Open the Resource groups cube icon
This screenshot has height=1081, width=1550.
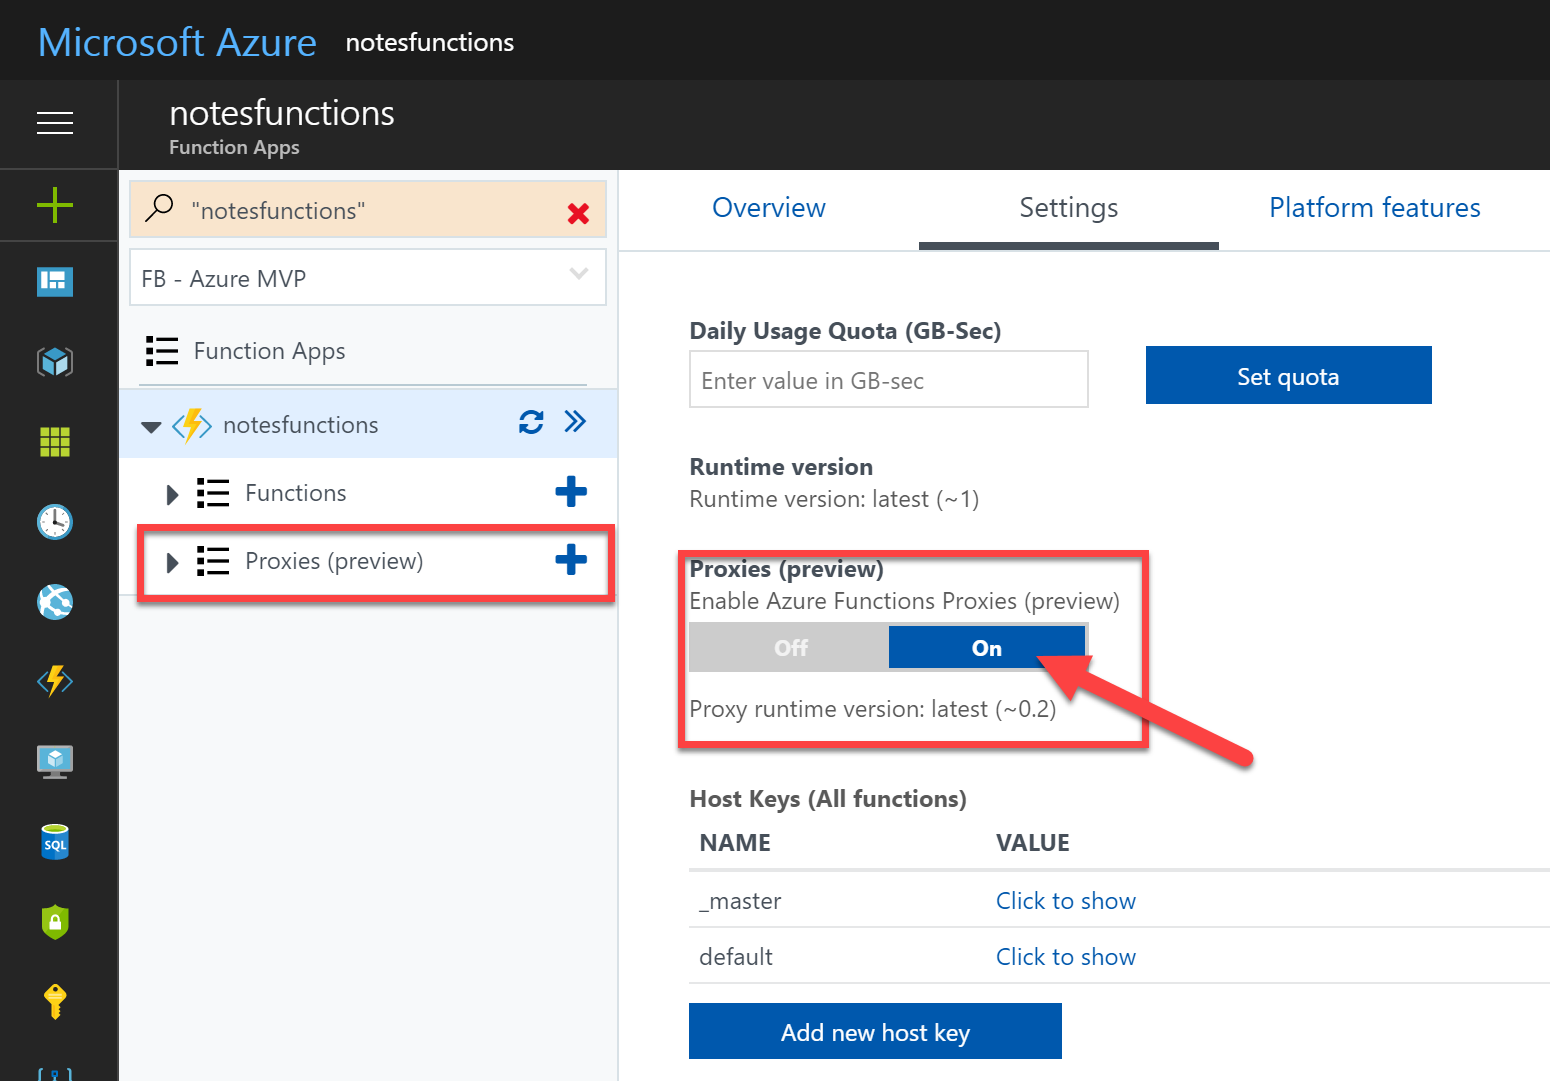pyautogui.click(x=55, y=361)
